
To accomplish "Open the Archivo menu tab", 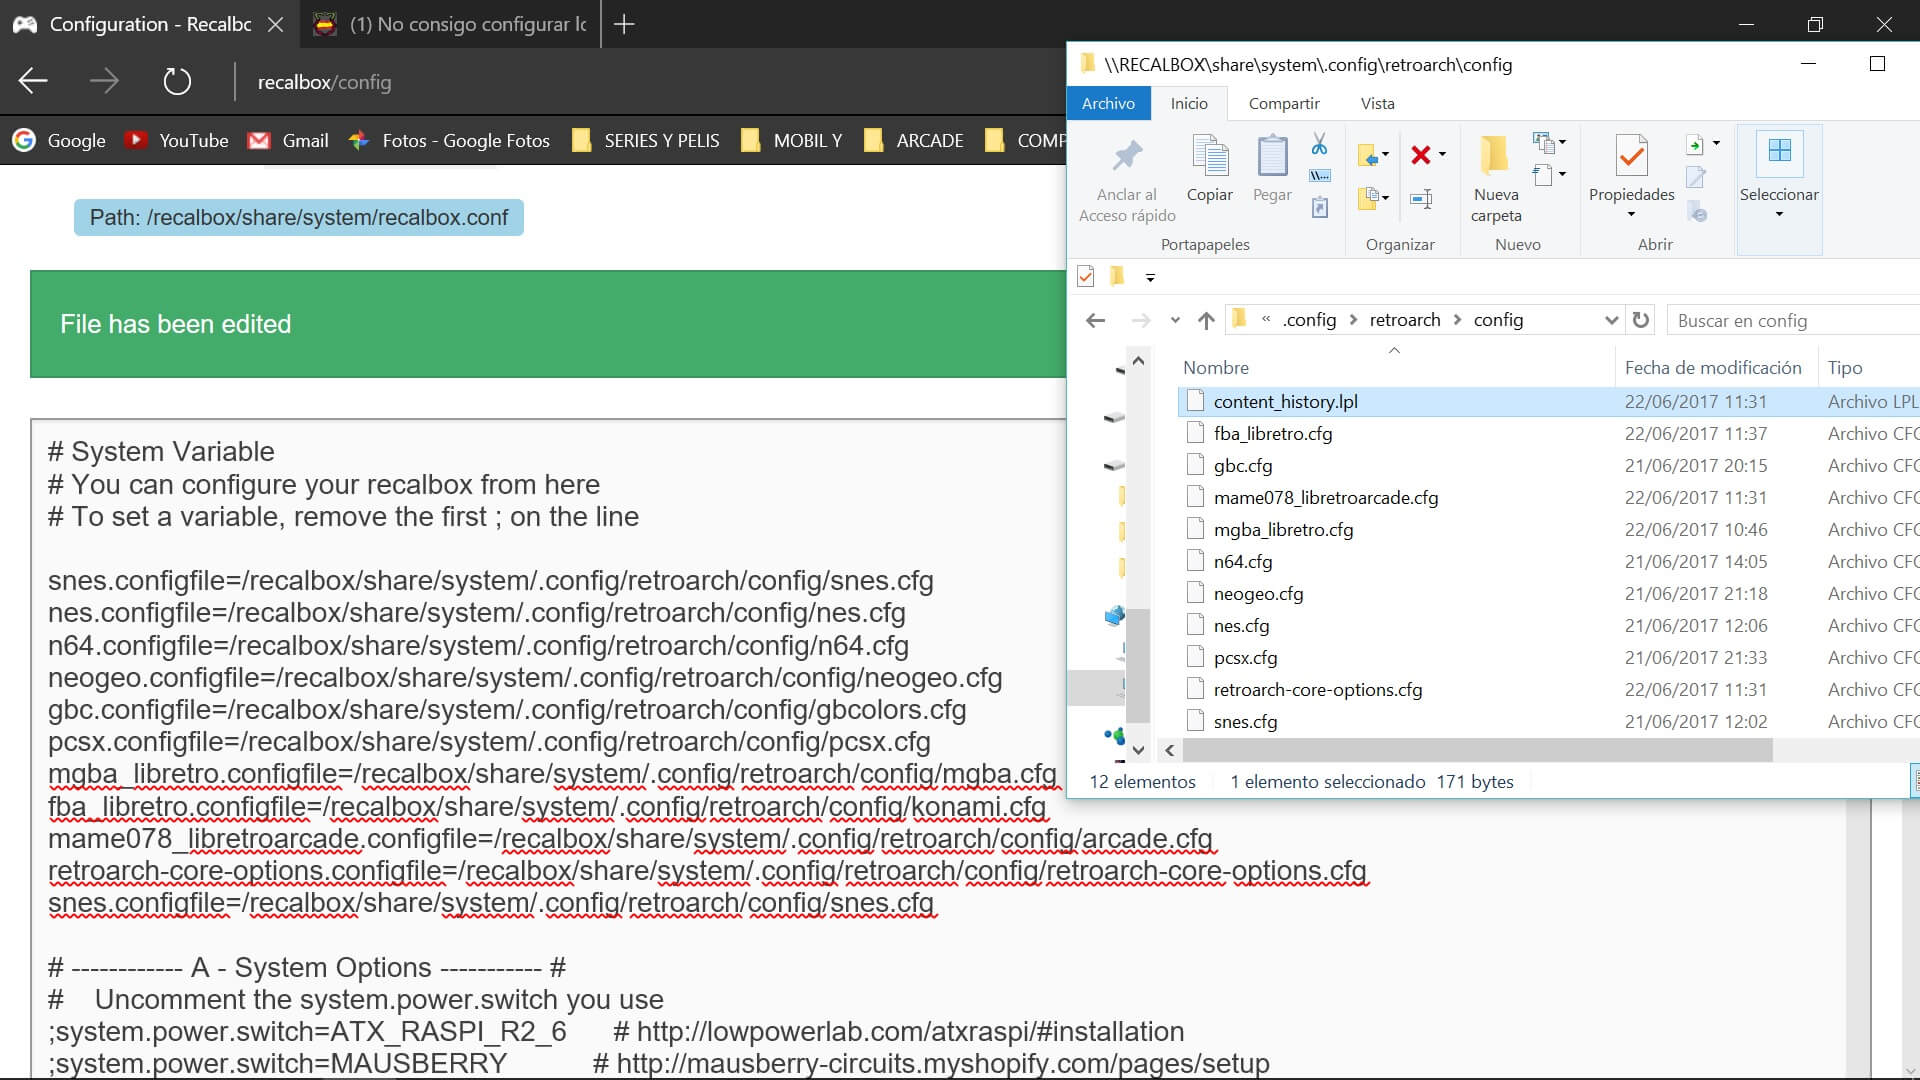I will (1108, 103).
